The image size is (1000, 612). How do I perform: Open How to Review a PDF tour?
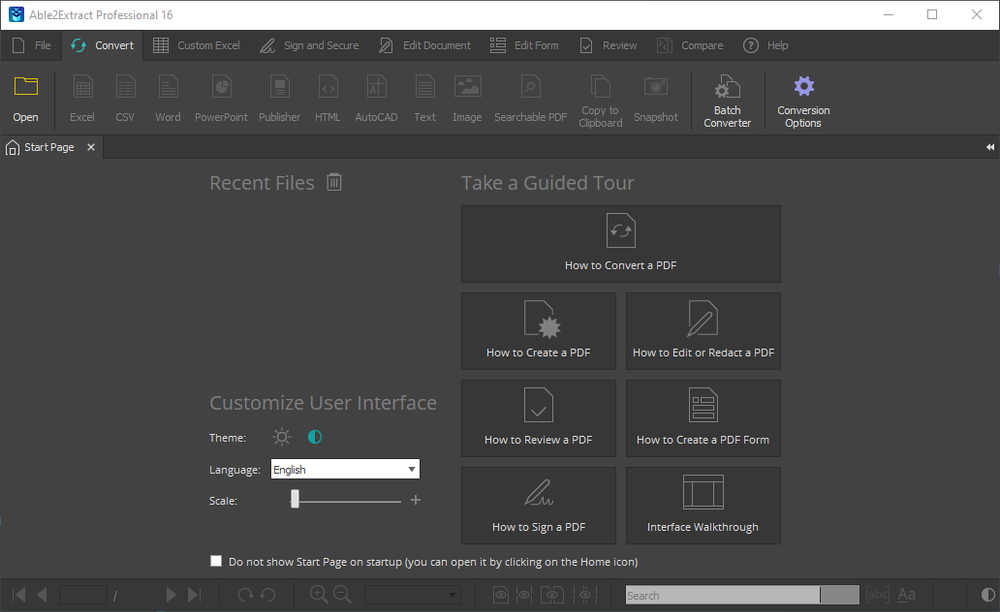pyautogui.click(x=538, y=418)
